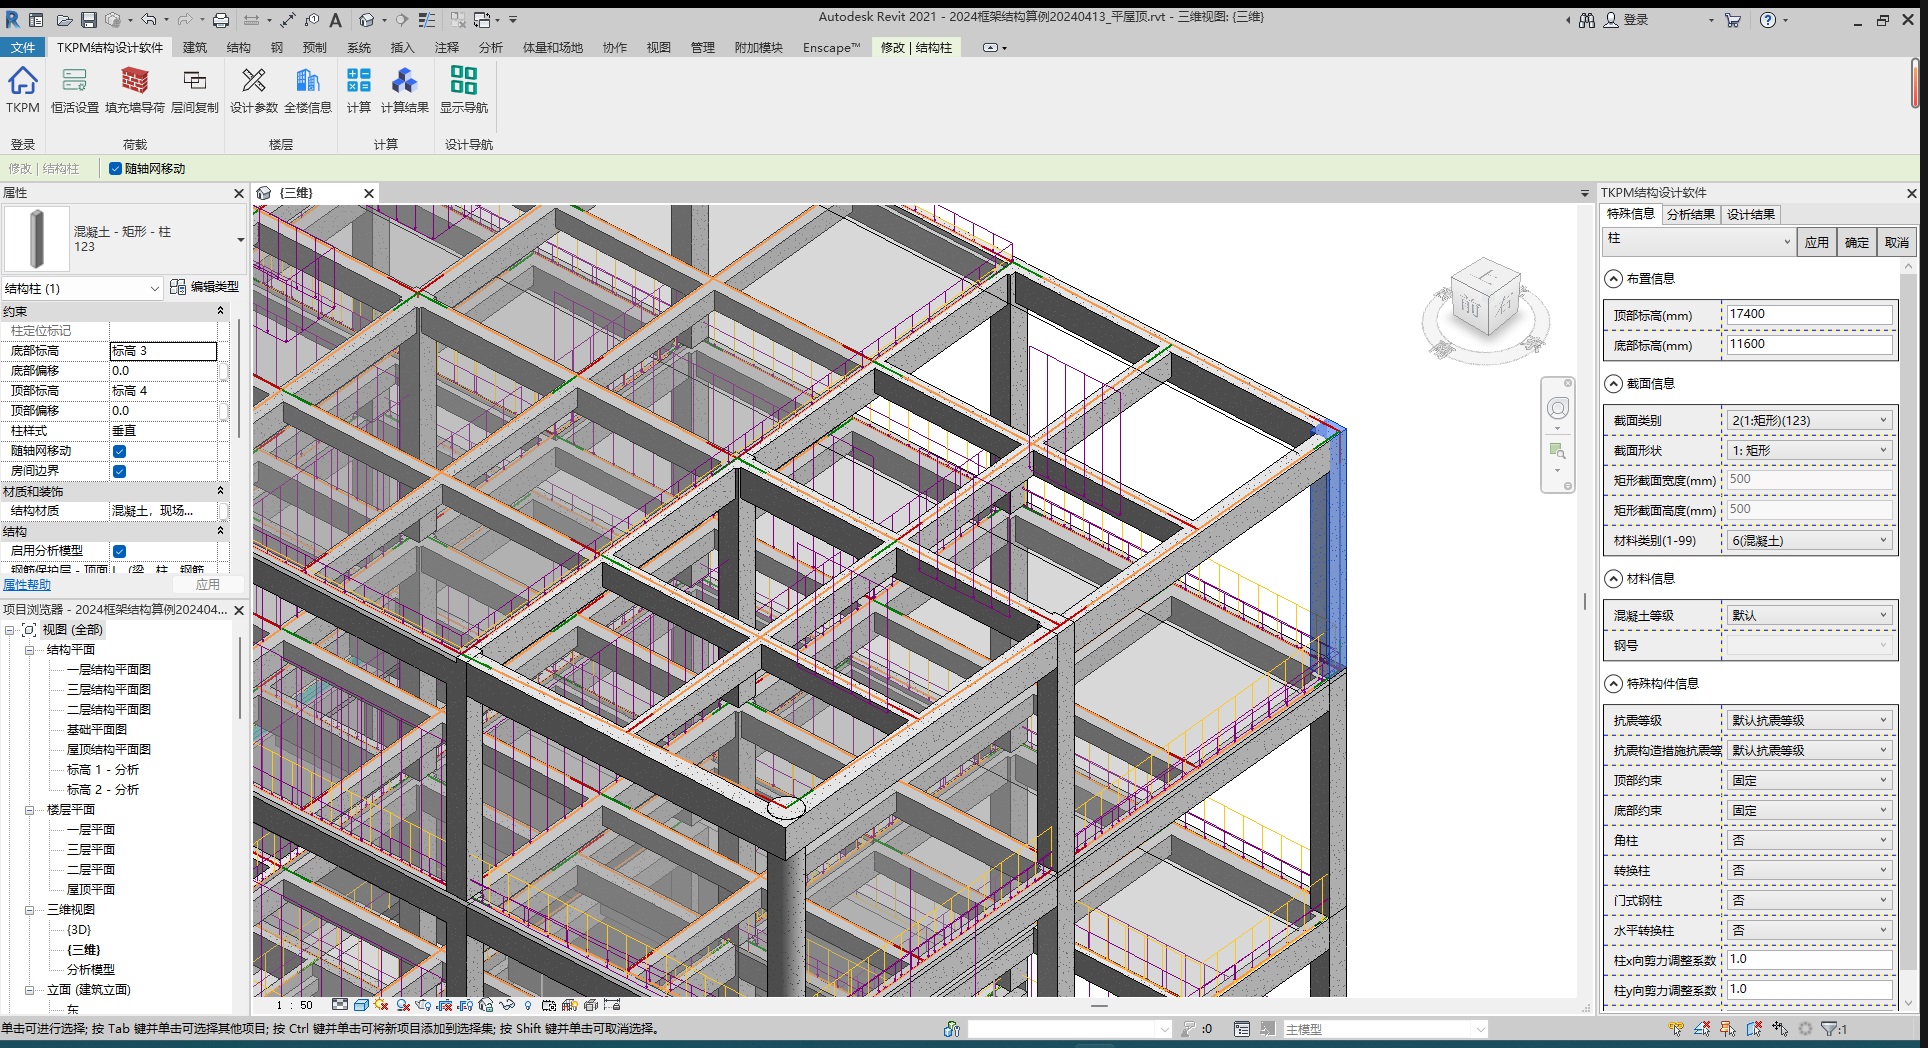The width and height of the screenshot is (1928, 1048).
Task: Toggle select links icon in status bar
Action: (x=1677, y=1028)
